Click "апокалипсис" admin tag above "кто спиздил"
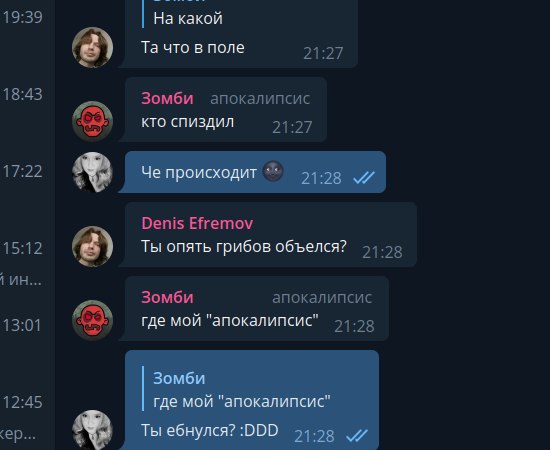The height and width of the screenshot is (450, 550). click(x=260, y=99)
